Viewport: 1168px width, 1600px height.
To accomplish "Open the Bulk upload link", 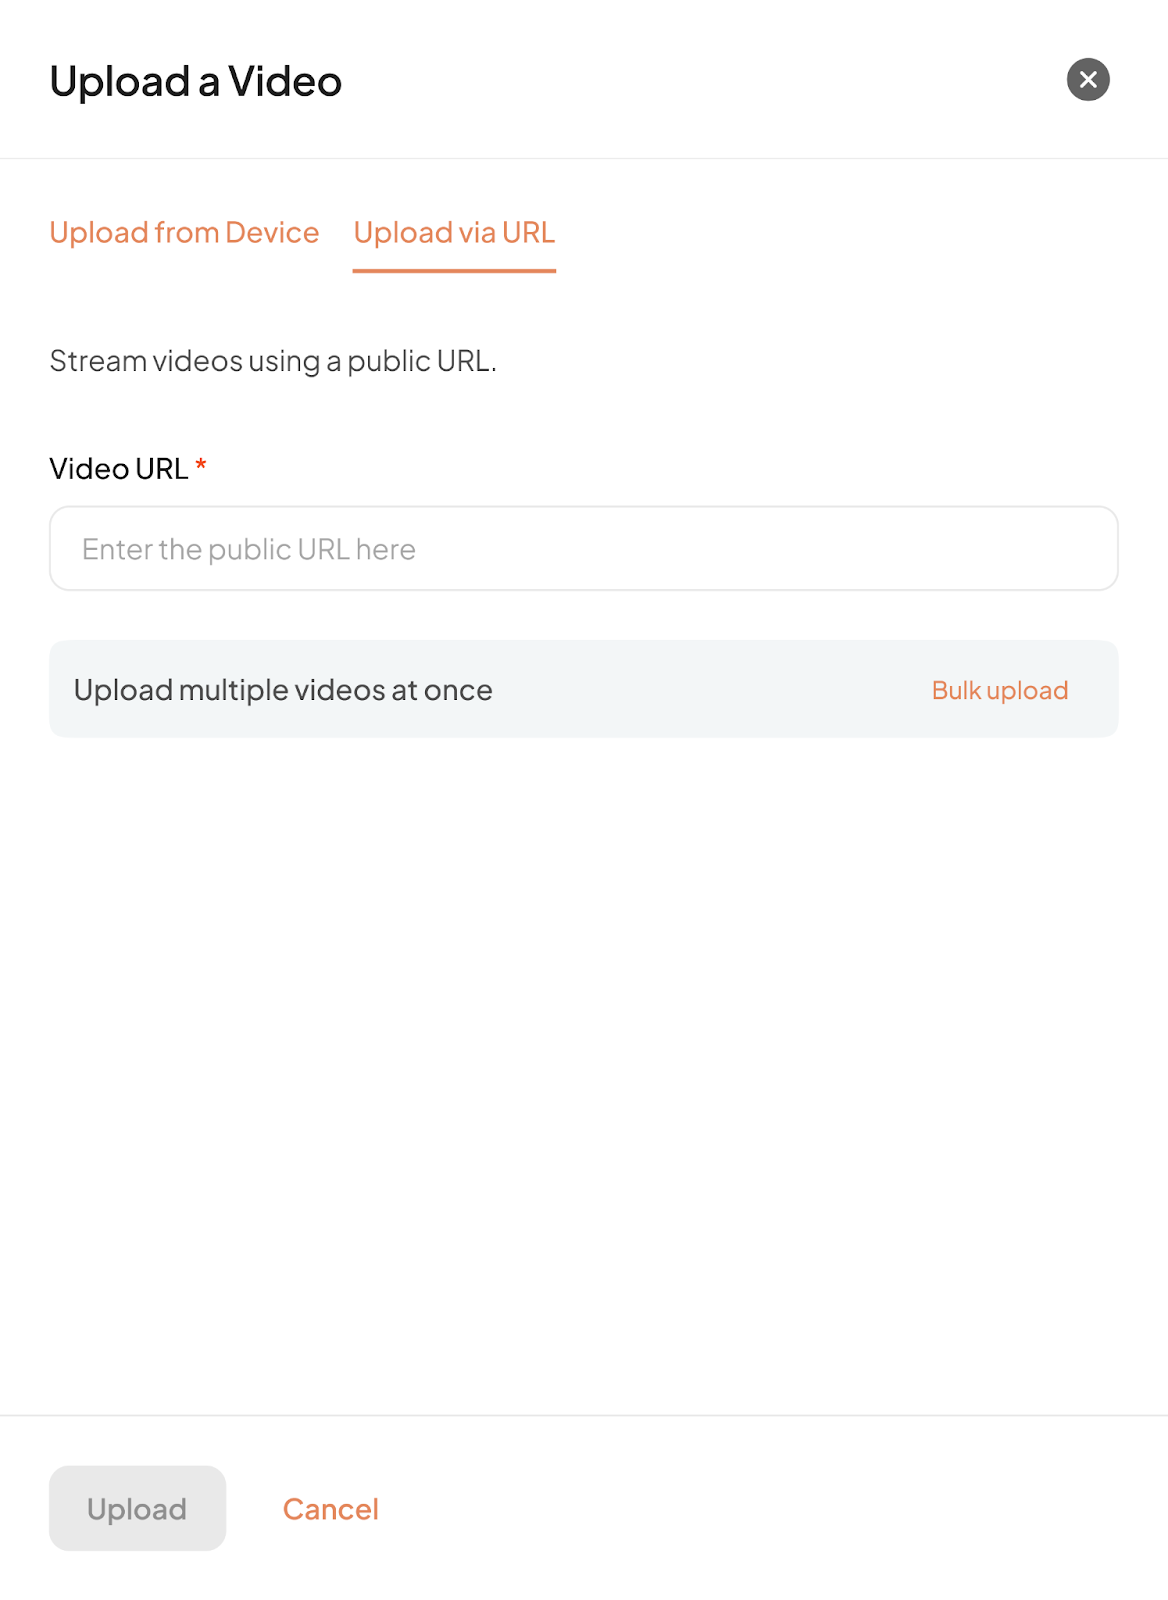I will tap(1000, 690).
